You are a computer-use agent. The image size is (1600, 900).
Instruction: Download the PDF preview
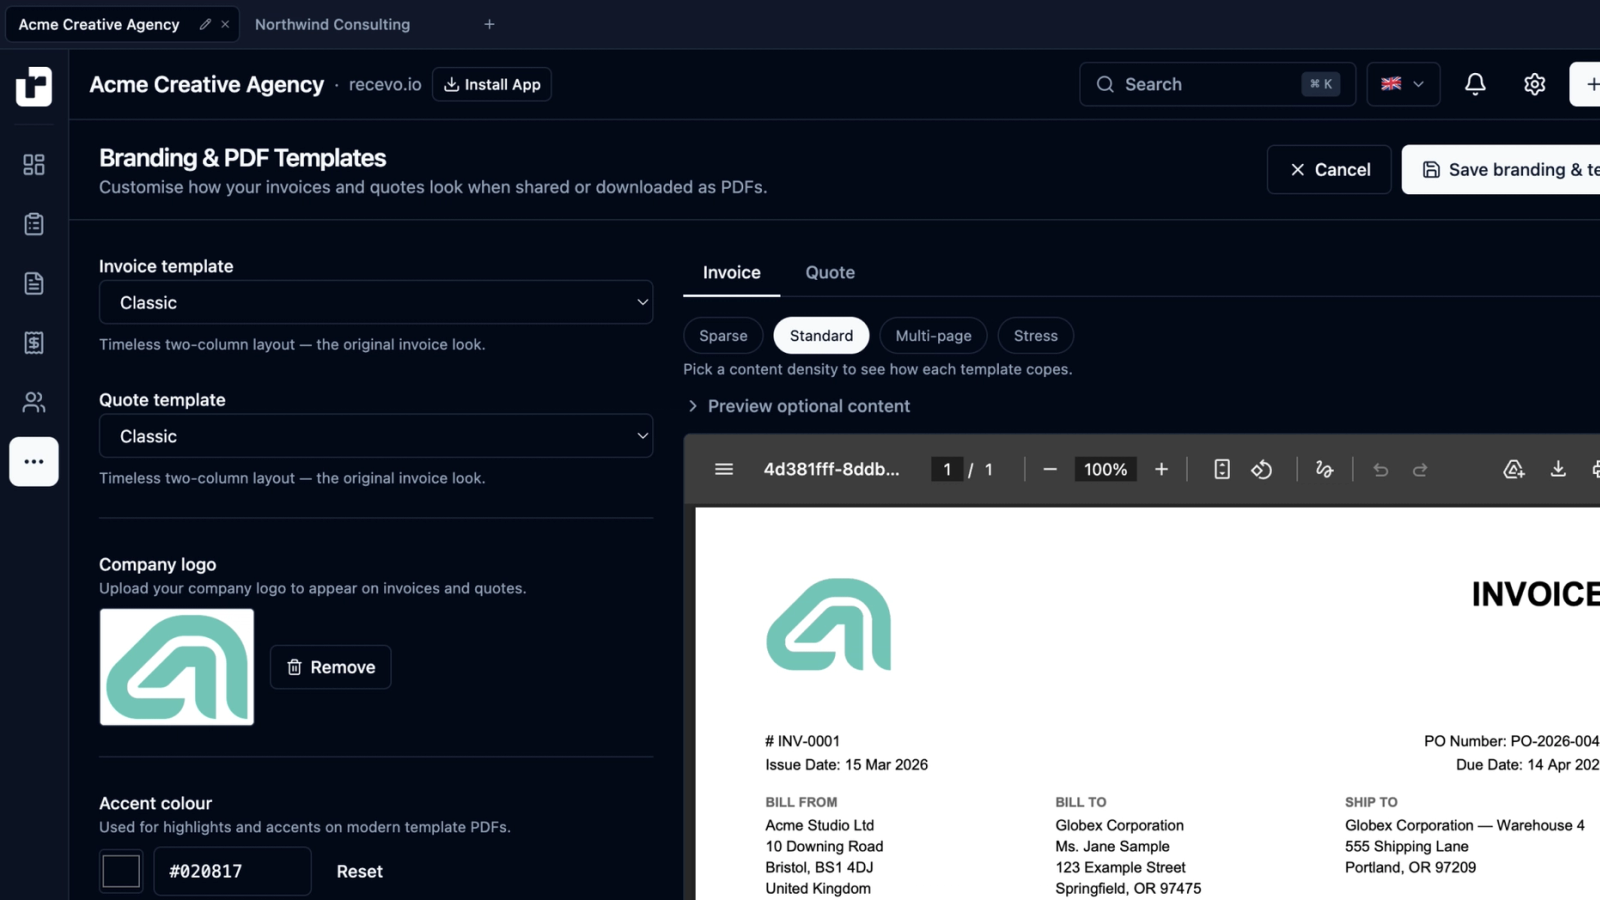click(1558, 469)
